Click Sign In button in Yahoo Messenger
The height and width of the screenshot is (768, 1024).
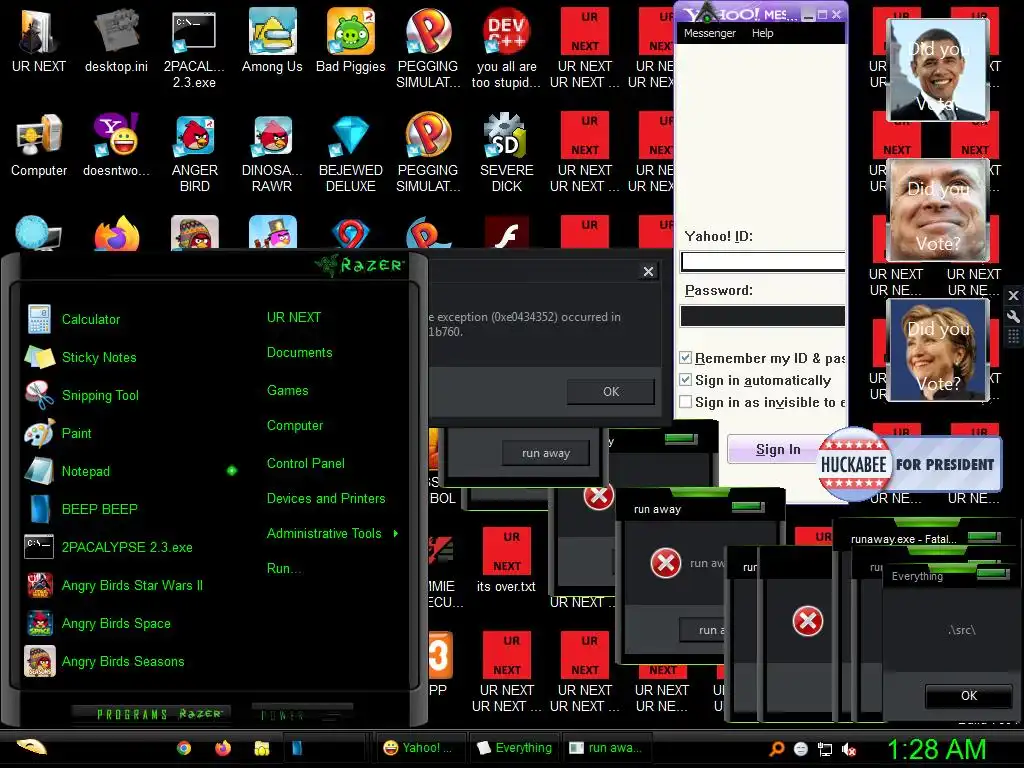(777, 449)
